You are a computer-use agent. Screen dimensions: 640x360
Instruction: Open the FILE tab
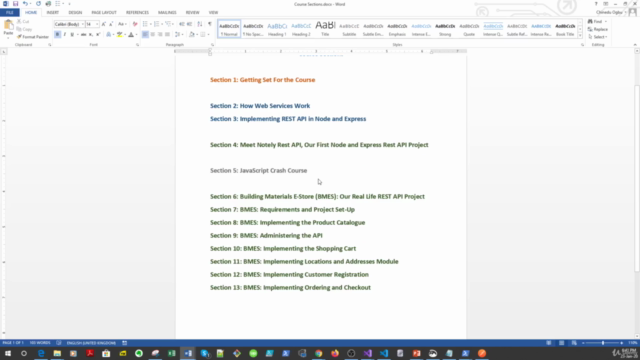point(10,13)
